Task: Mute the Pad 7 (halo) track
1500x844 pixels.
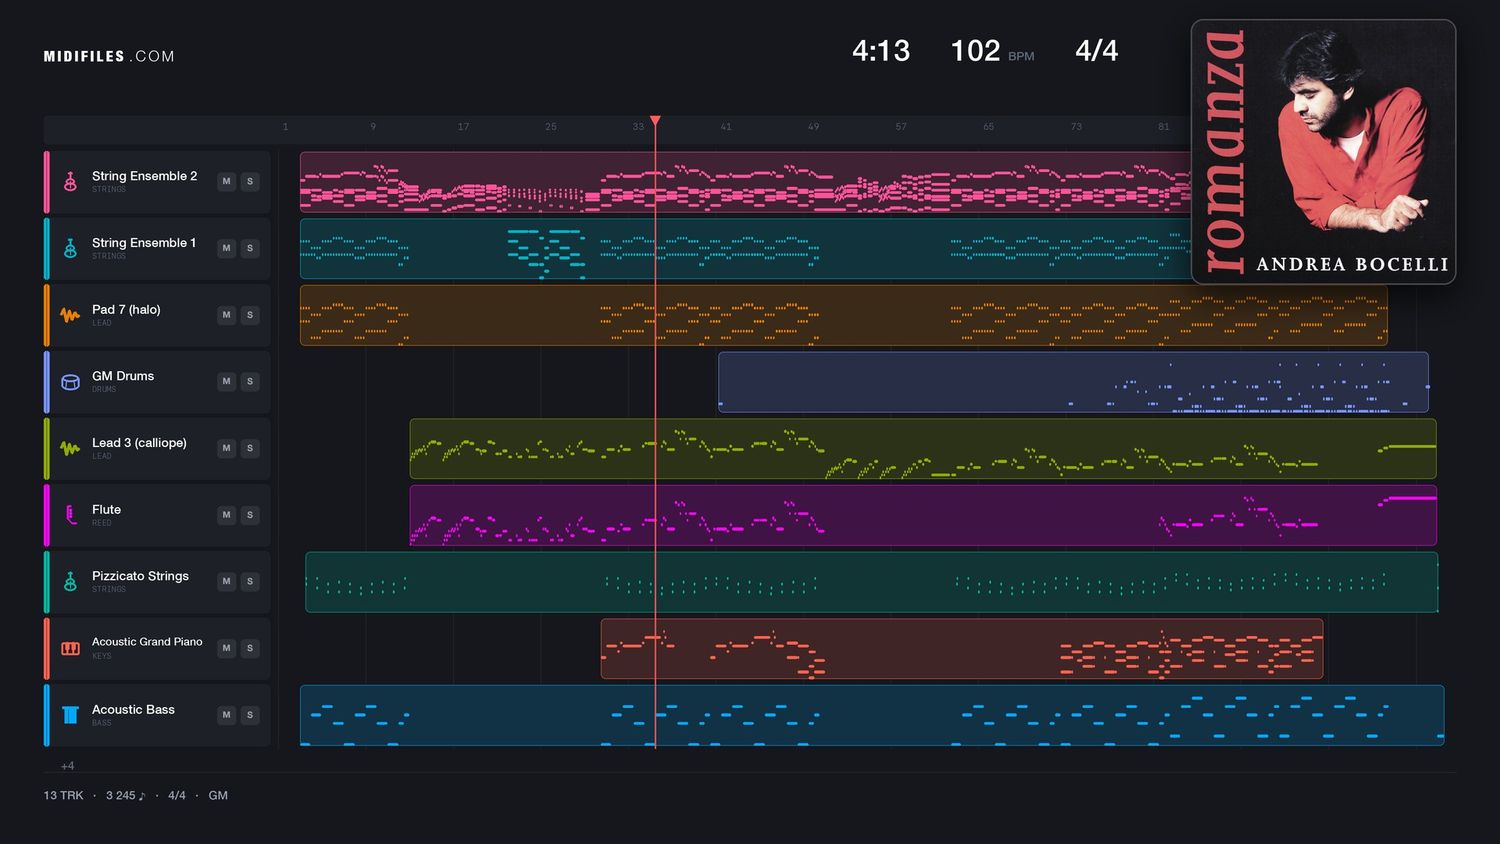Action: (x=226, y=315)
